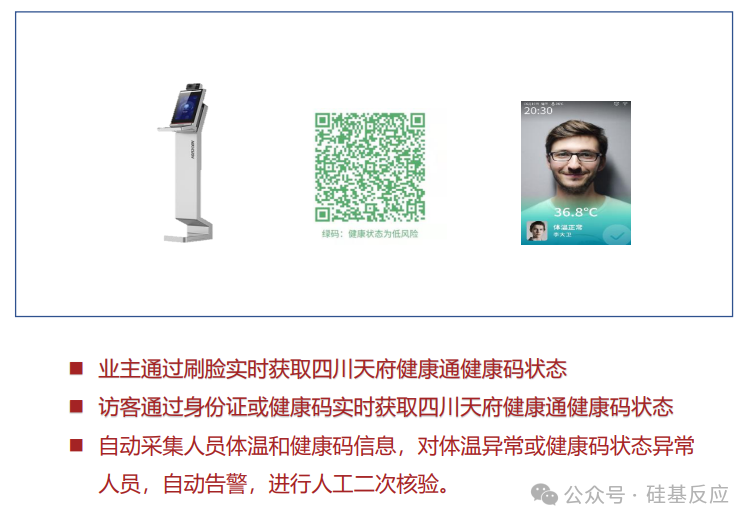Click the 绿码：健康状态为低风险 caption
This screenshot has width=753, height=525.
[x=370, y=234]
